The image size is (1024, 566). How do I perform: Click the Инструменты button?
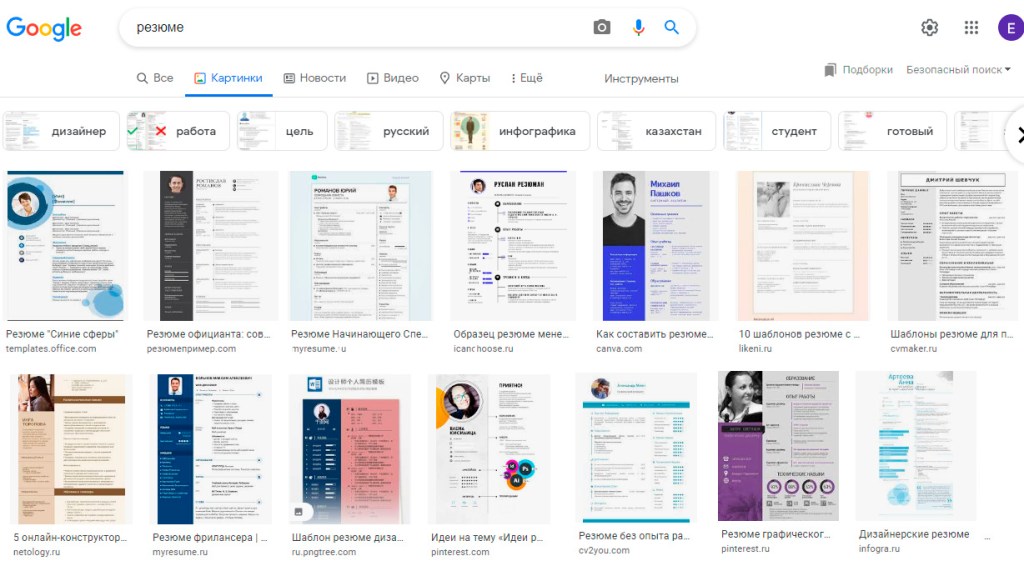pos(641,78)
